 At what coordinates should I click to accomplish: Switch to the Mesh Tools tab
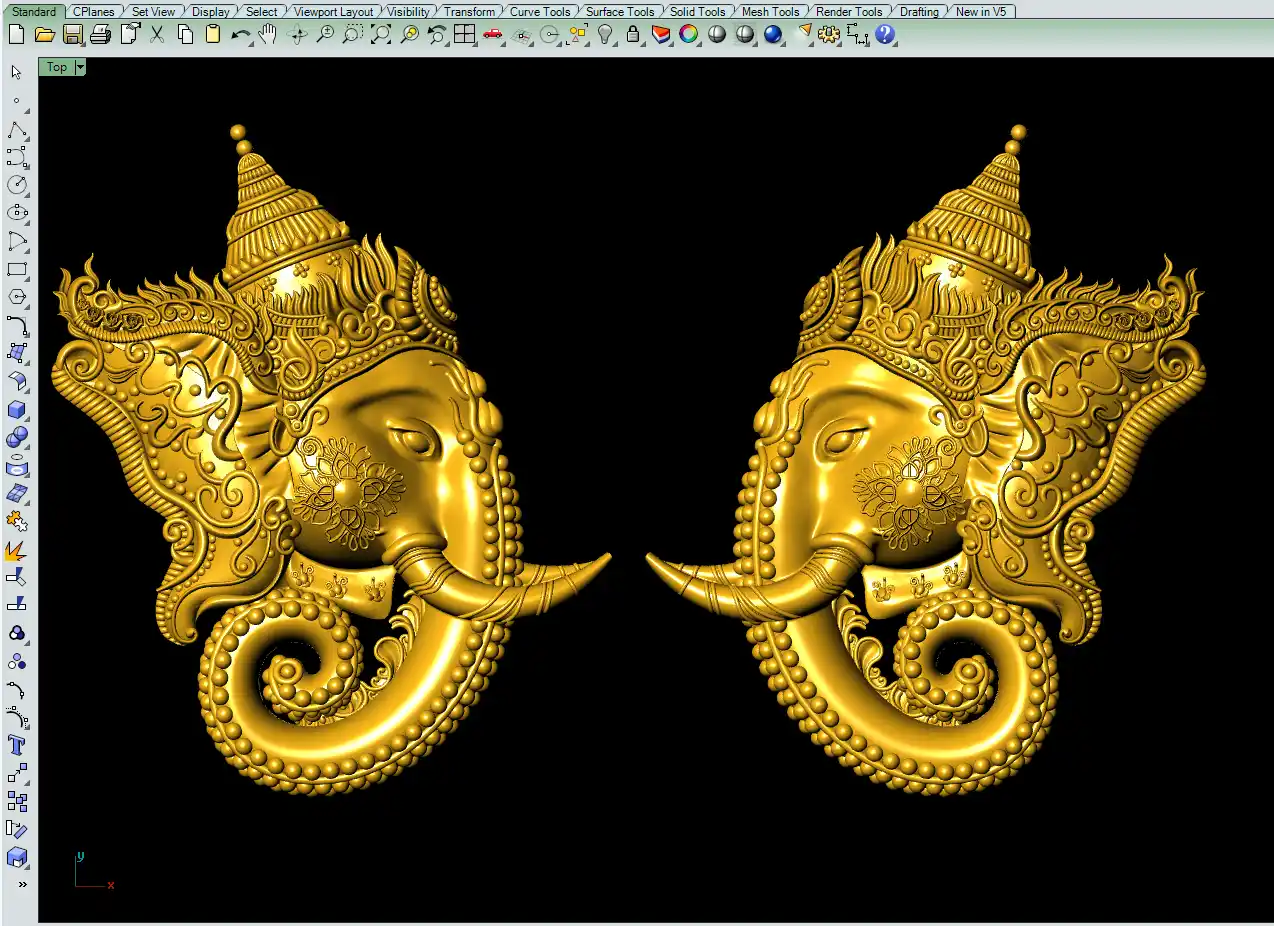pyautogui.click(x=770, y=12)
